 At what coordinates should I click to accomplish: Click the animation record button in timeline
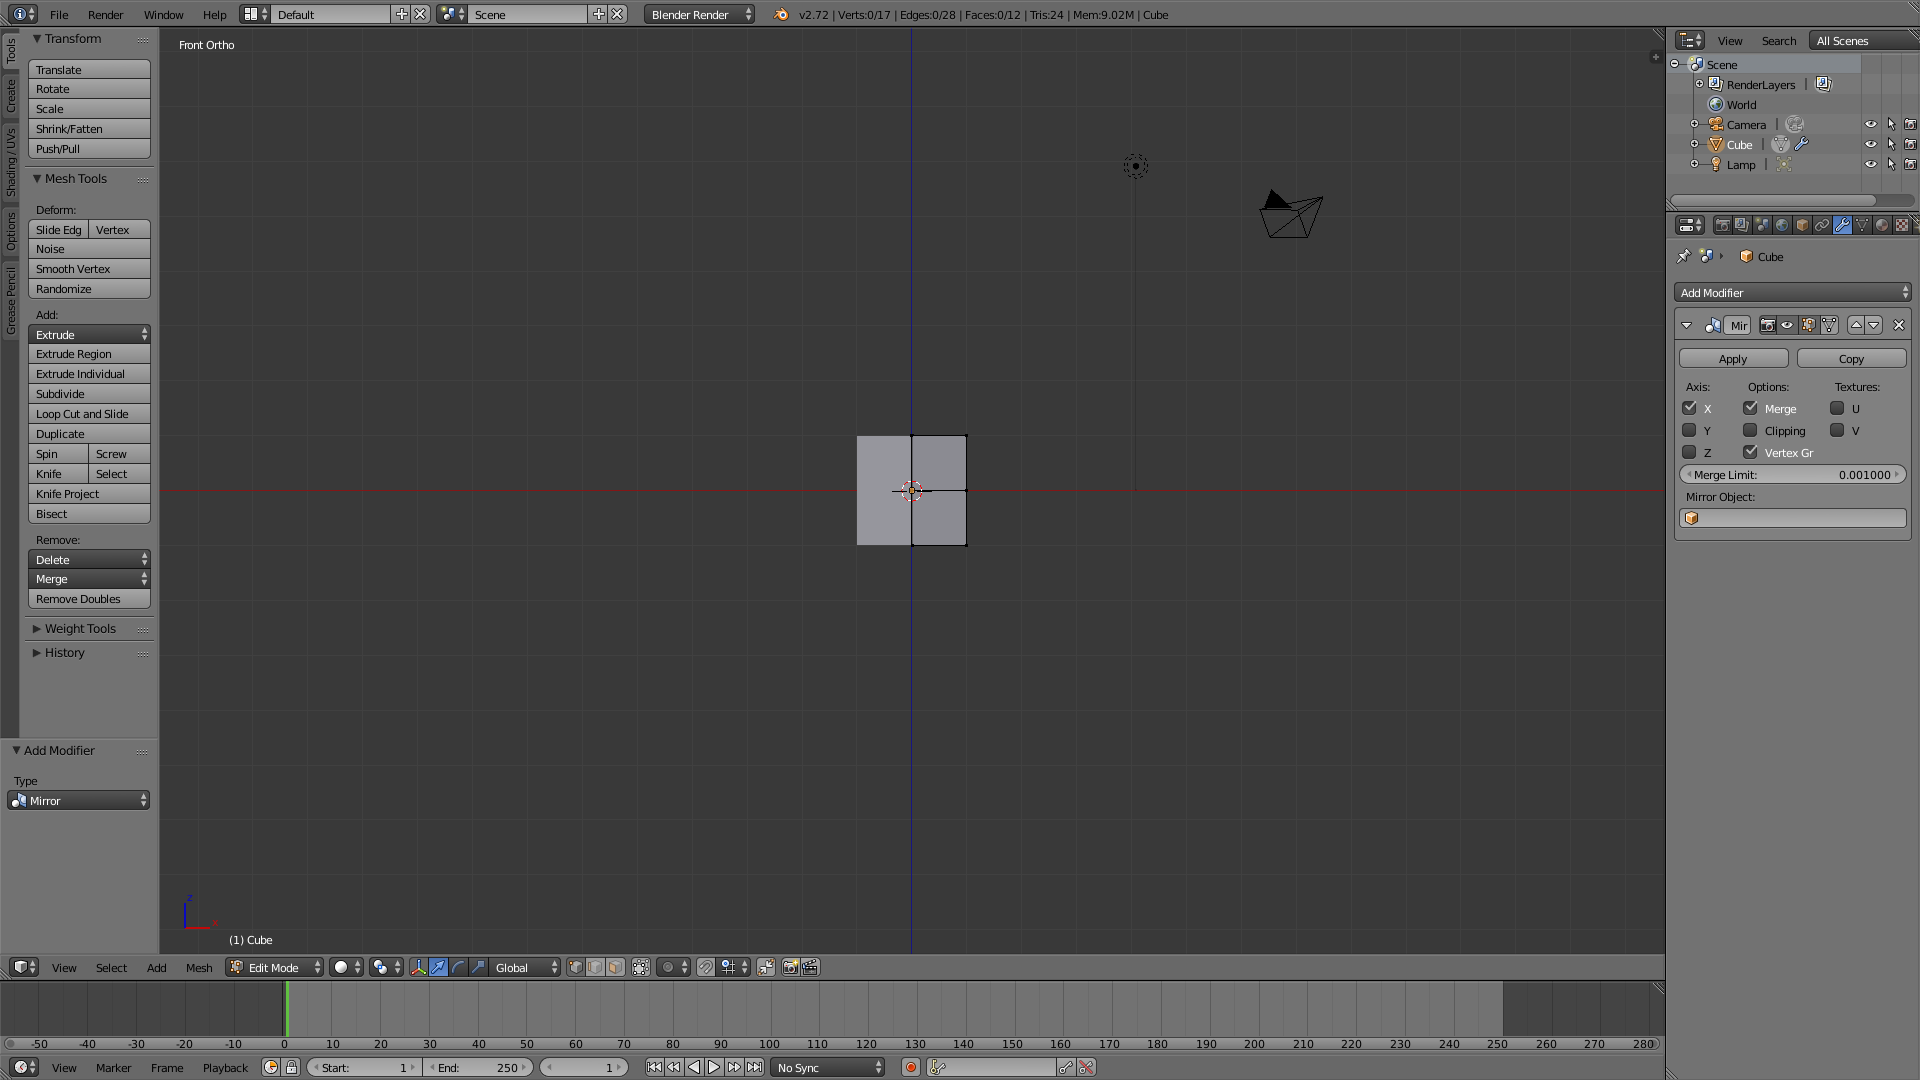pos(911,1067)
